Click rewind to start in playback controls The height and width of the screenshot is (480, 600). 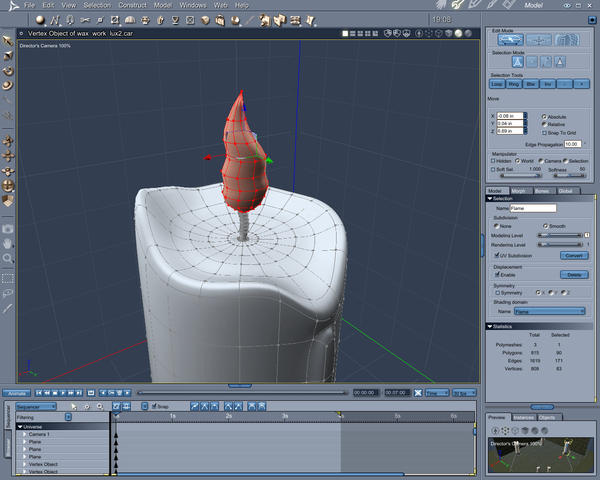point(39,393)
